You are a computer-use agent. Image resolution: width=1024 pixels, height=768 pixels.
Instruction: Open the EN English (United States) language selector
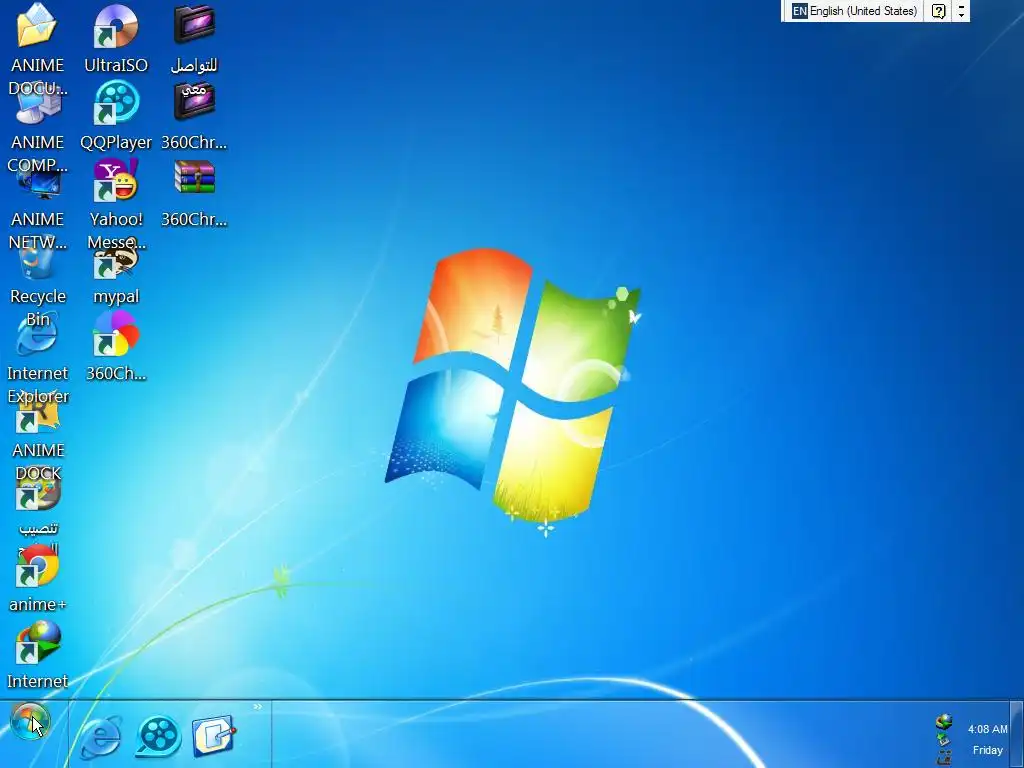coord(854,11)
